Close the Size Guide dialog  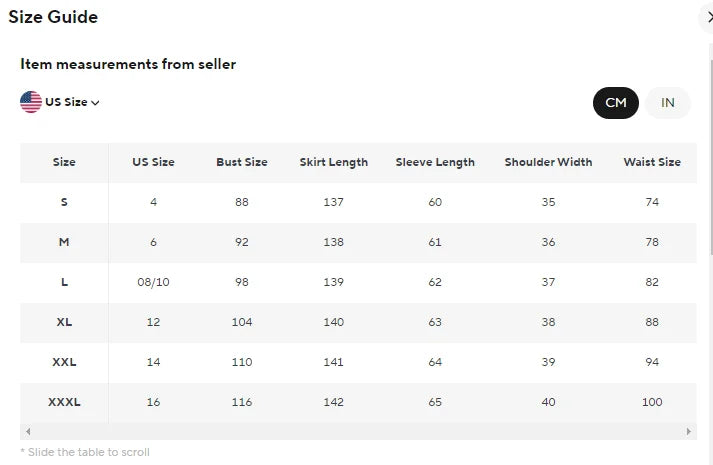pos(708,17)
